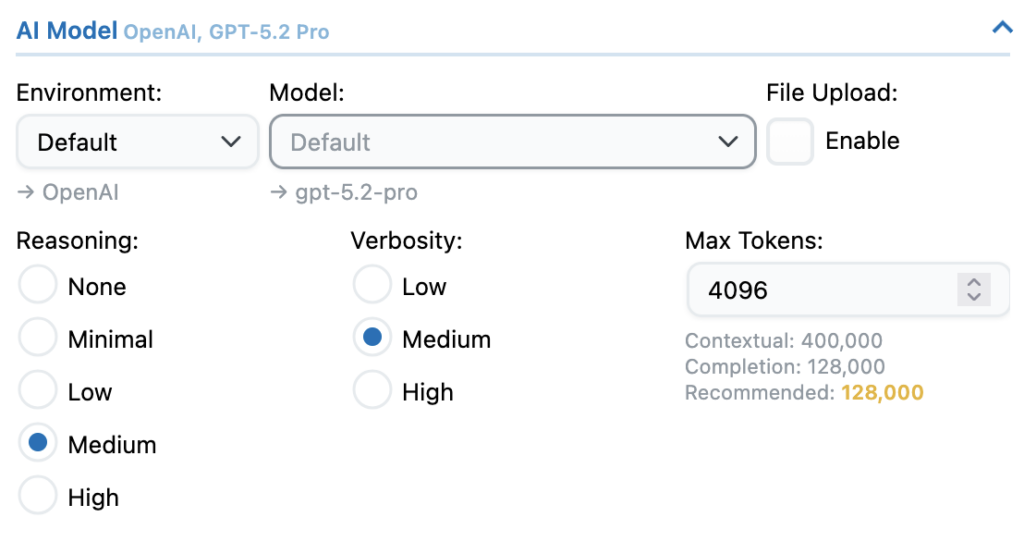Select Minimal reasoning option

(38, 339)
